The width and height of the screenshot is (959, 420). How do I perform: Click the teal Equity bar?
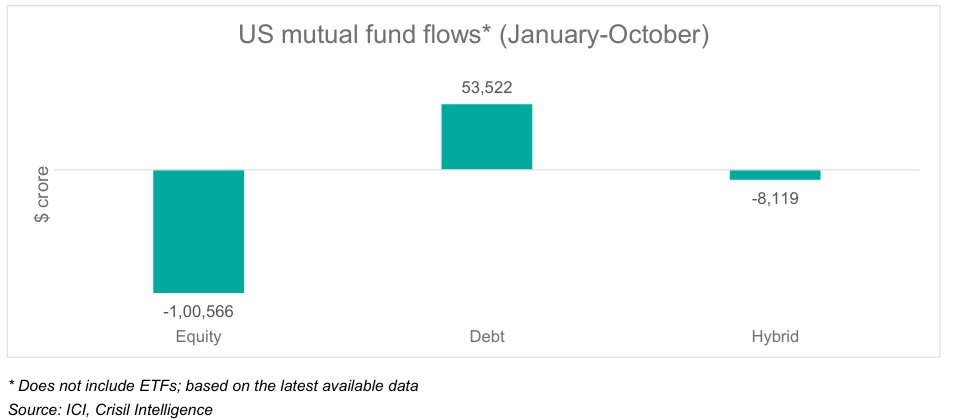tap(198, 231)
